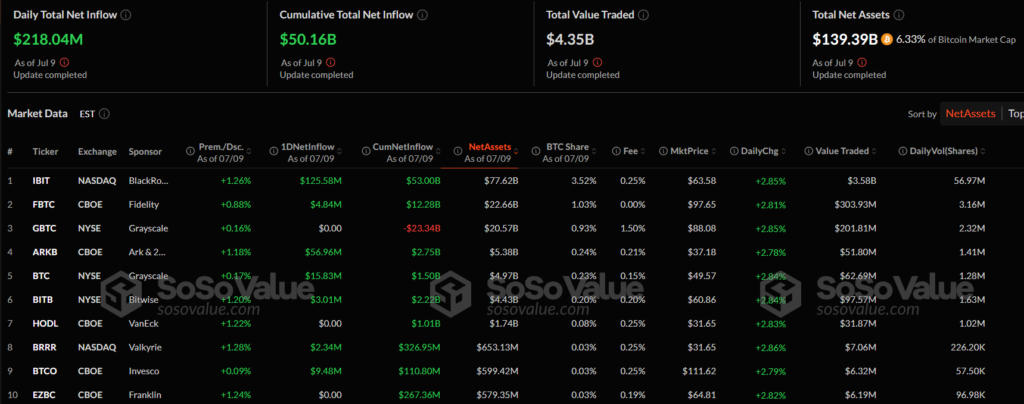Image resolution: width=1024 pixels, height=404 pixels.
Task: Sort table by NetAssets column header
Action: tap(489, 147)
